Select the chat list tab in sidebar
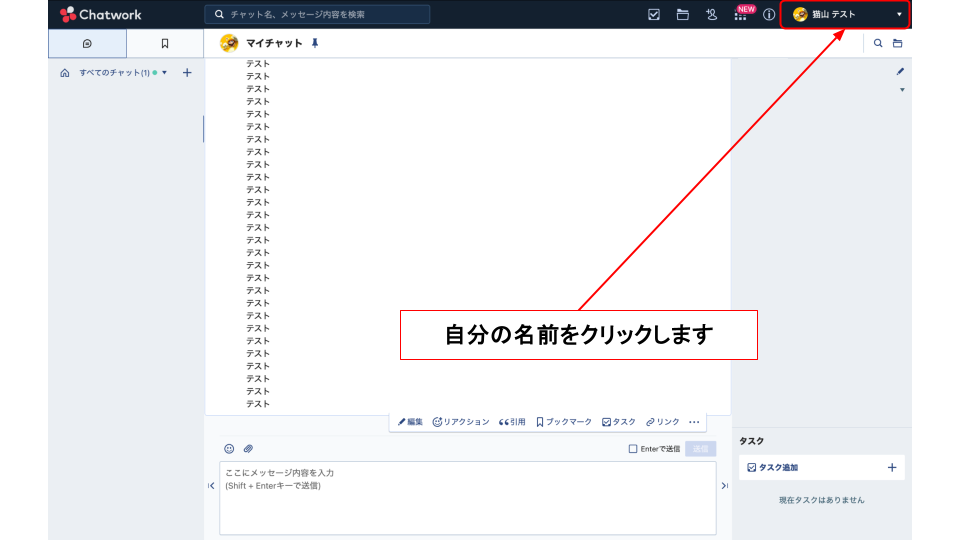 [x=88, y=44]
